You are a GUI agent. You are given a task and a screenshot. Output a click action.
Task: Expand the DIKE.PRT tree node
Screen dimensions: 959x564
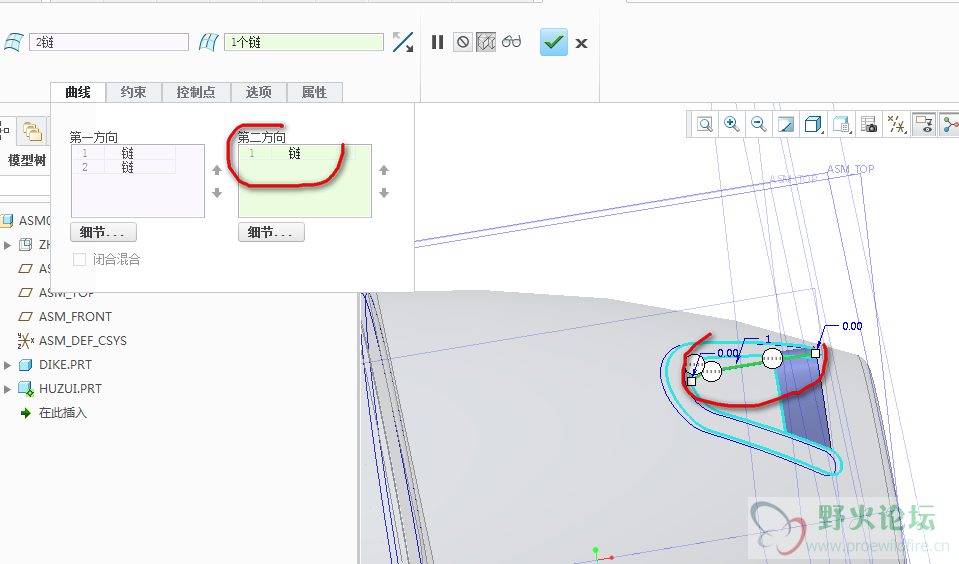point(7,365)
